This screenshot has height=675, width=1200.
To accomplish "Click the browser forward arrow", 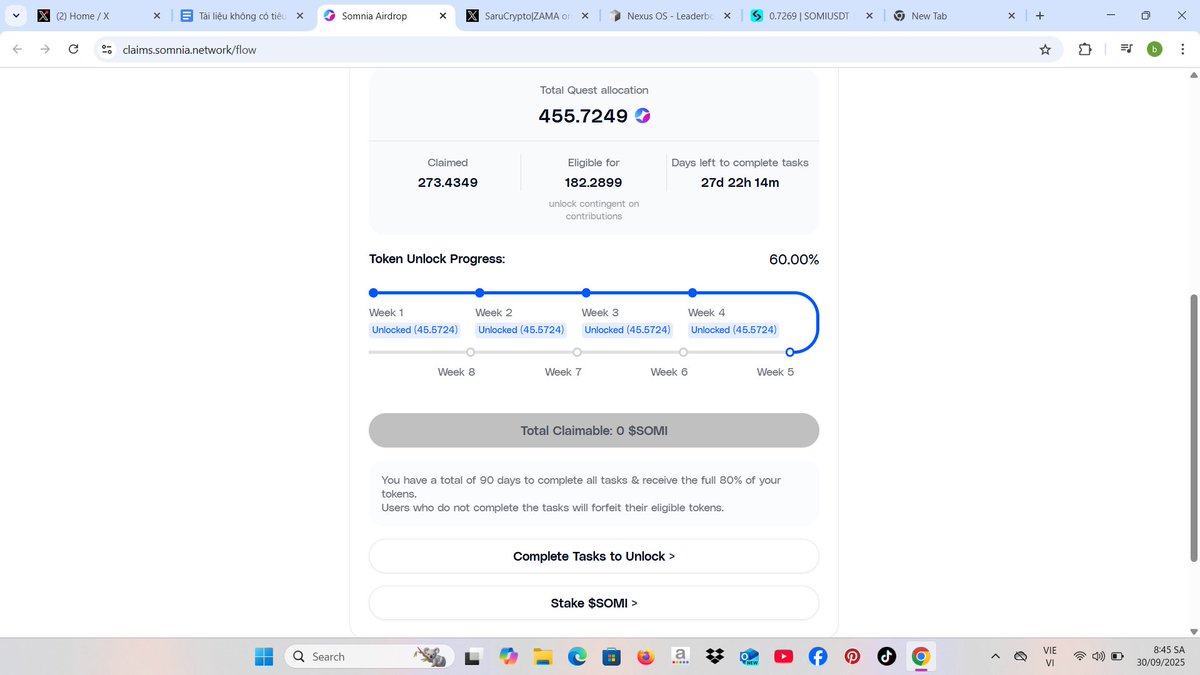I will pos(45,49).
